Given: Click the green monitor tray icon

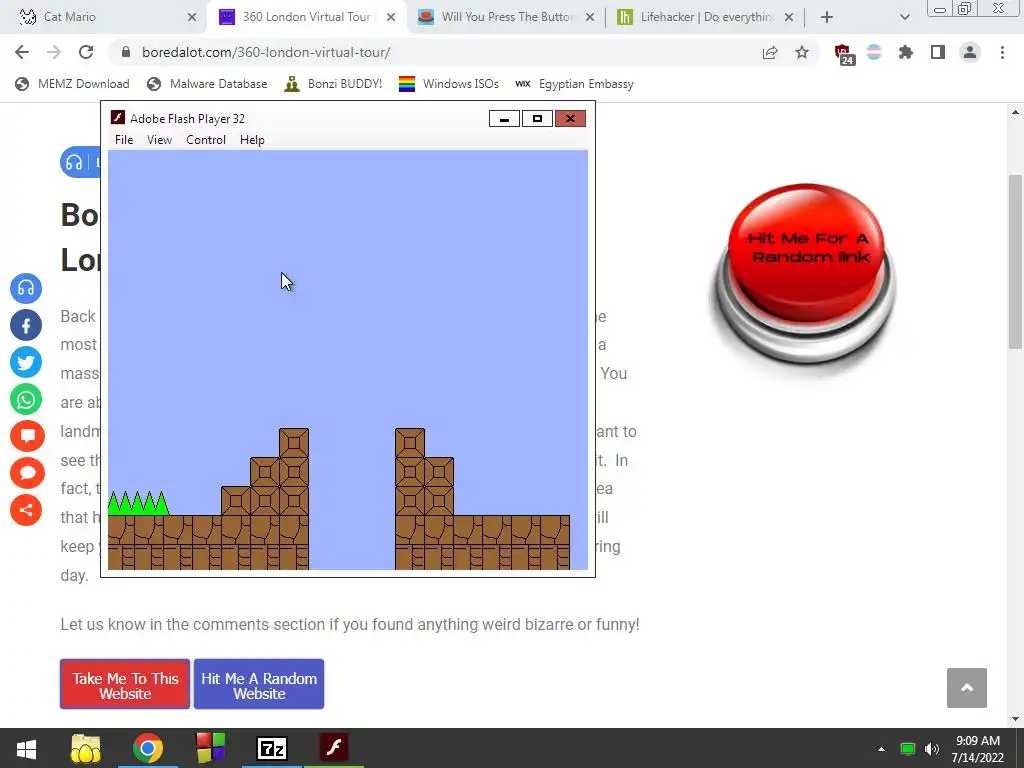Looking at the screenshot, I should pos(908,749).
